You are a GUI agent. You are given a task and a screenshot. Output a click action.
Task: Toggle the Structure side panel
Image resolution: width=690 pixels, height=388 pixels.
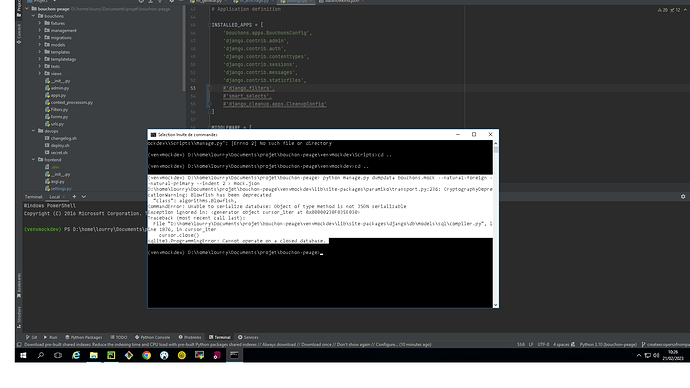click(19, 317)
